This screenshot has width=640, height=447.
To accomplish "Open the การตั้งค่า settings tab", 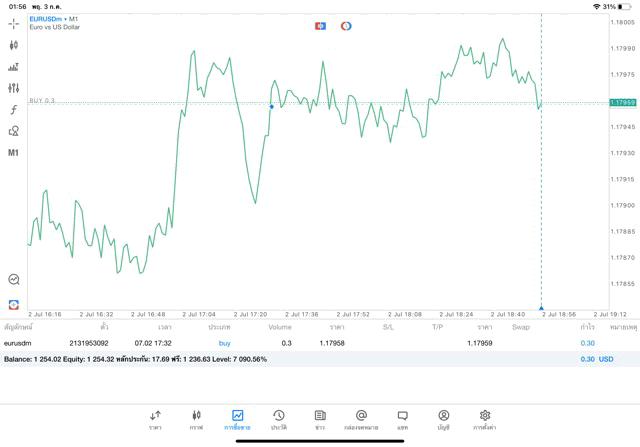I will tap(485, 419).
